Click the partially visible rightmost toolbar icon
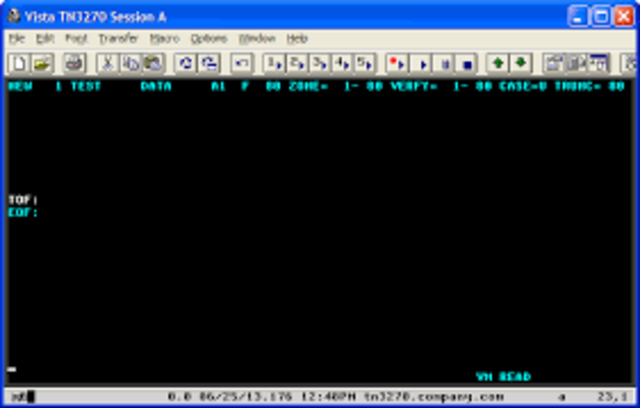Image resolution: width=640 pixels, height=408 pixels. point(630,63)
